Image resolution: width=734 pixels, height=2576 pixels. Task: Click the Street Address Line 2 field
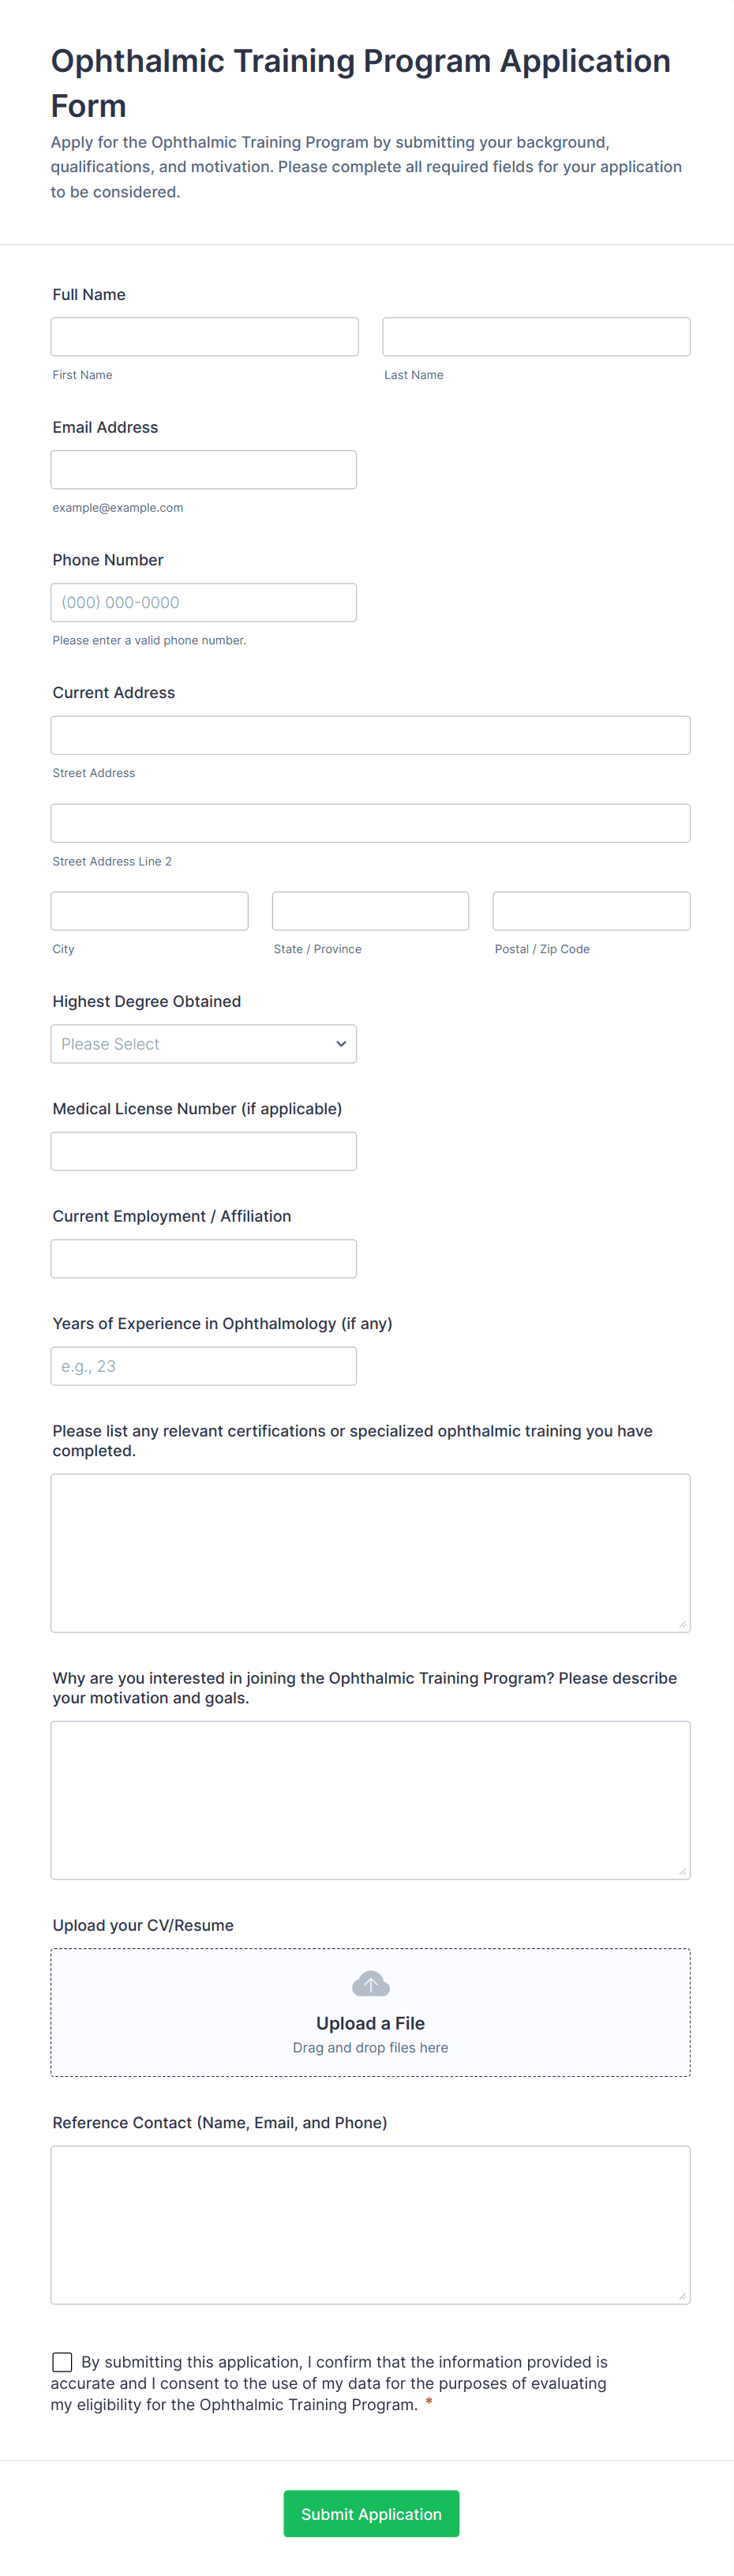click(370, 823)
